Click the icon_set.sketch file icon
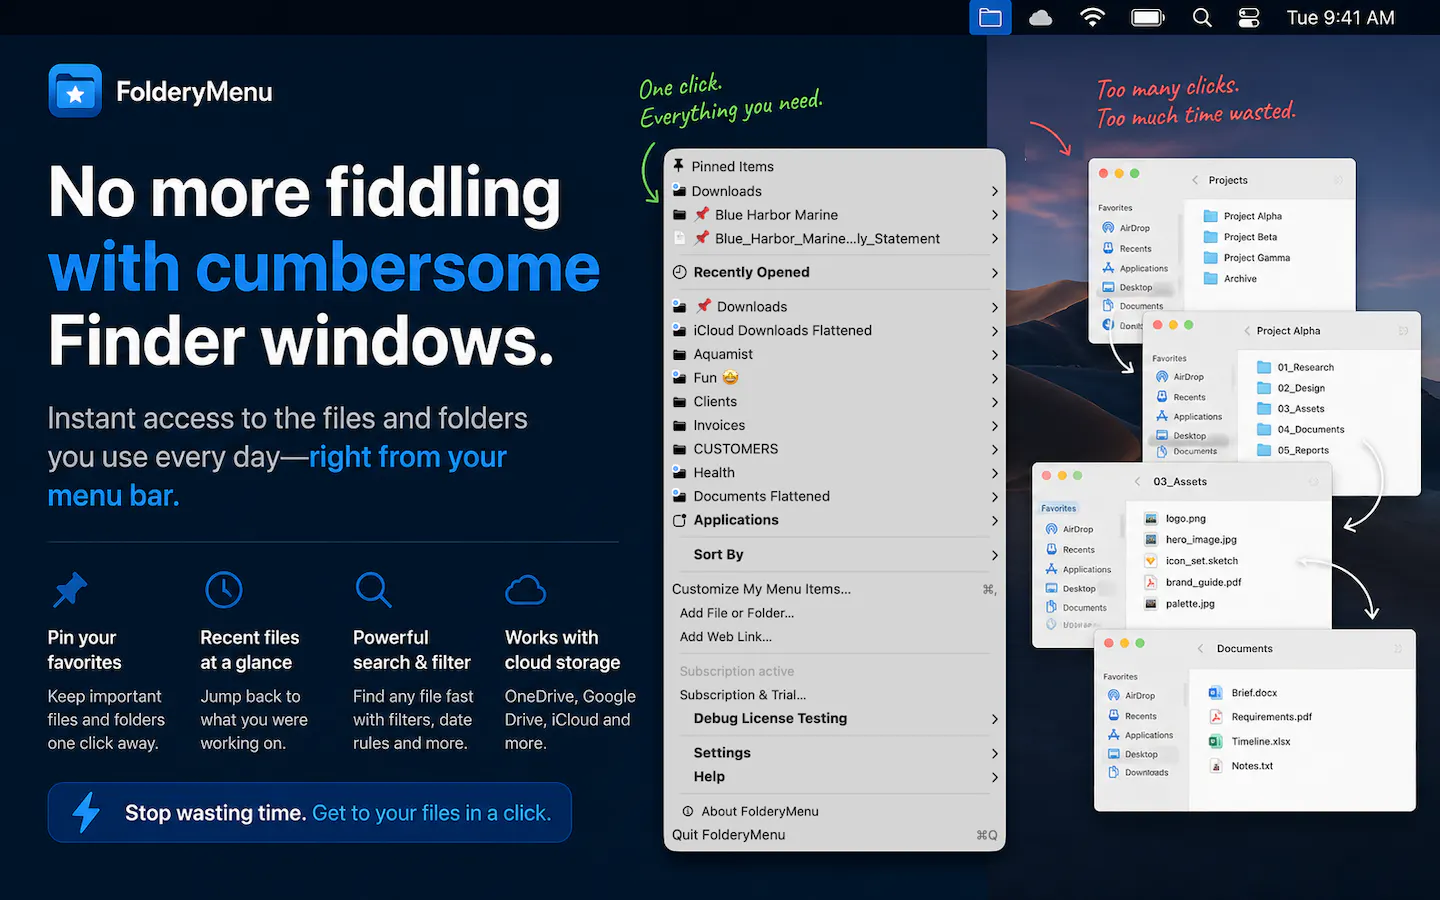 [x=1151, y=561]
